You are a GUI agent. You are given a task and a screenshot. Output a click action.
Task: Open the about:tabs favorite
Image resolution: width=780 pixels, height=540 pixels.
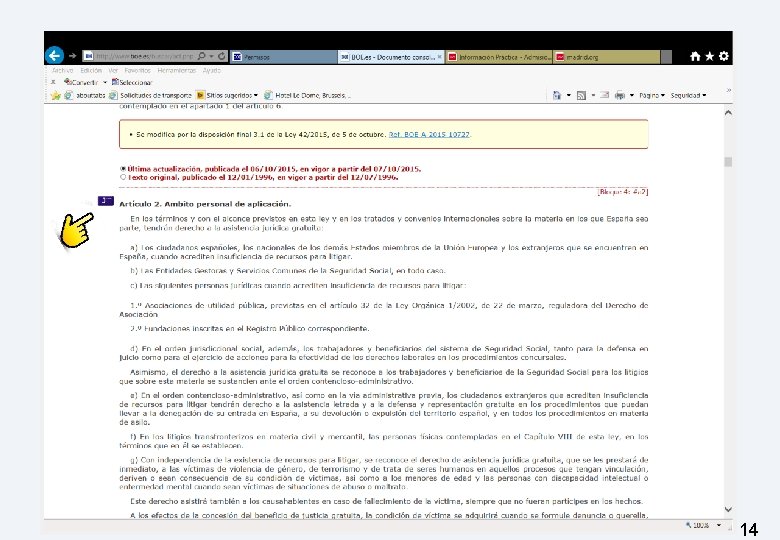pos(85,95)
